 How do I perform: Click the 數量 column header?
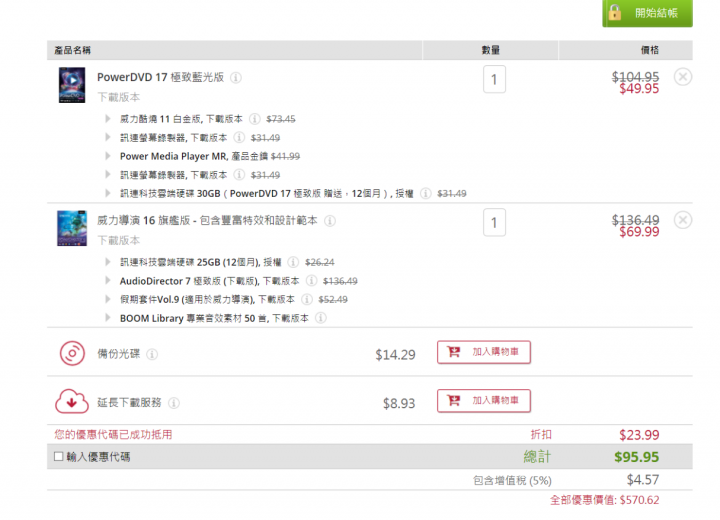coord(490,50)
